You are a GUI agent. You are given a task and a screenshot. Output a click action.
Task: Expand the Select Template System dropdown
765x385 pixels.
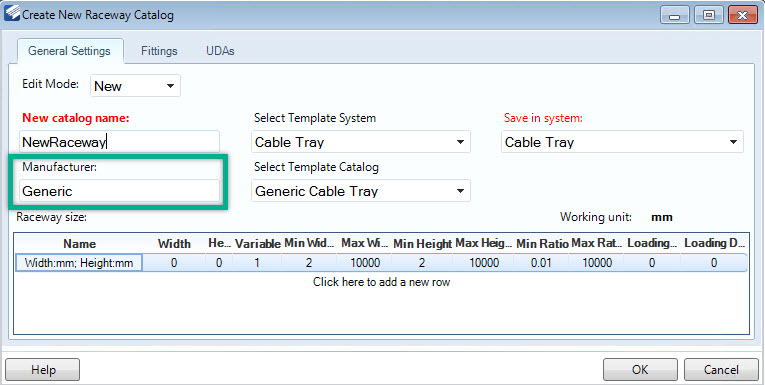pyautogui.click(x=361, y=142)
